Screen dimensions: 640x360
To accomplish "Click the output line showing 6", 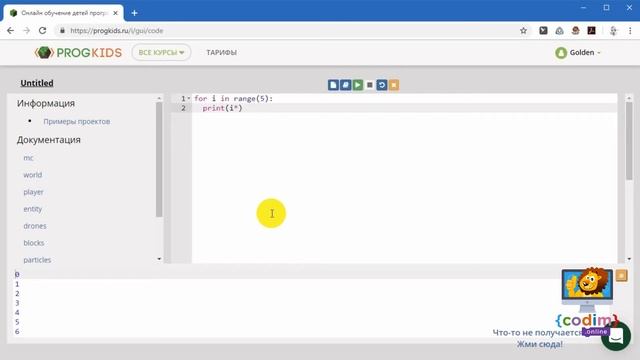I will coord(17,331).
